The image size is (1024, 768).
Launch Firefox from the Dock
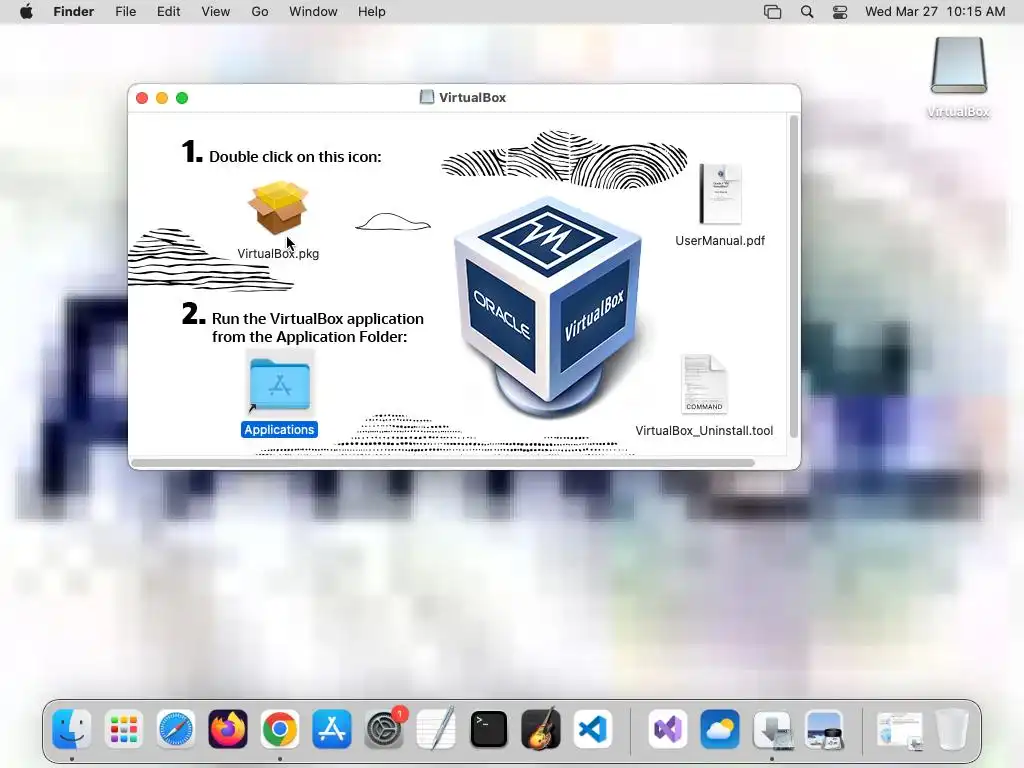tap(228, 729)
